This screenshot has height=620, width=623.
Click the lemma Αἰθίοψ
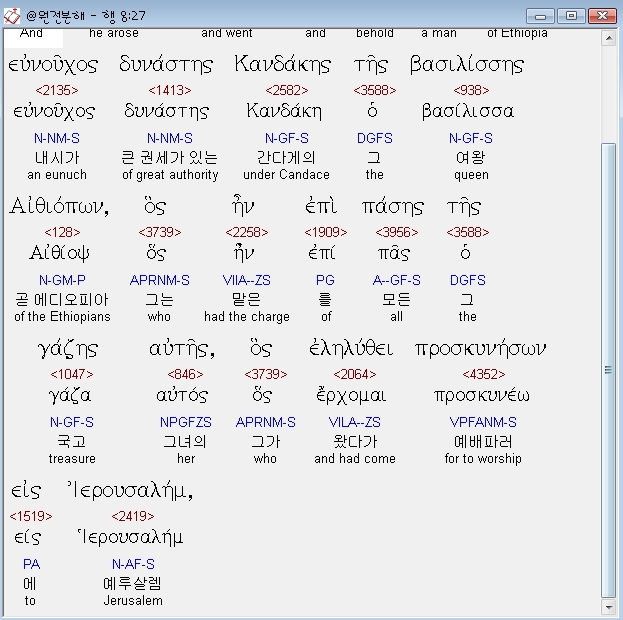pos(59,253)
